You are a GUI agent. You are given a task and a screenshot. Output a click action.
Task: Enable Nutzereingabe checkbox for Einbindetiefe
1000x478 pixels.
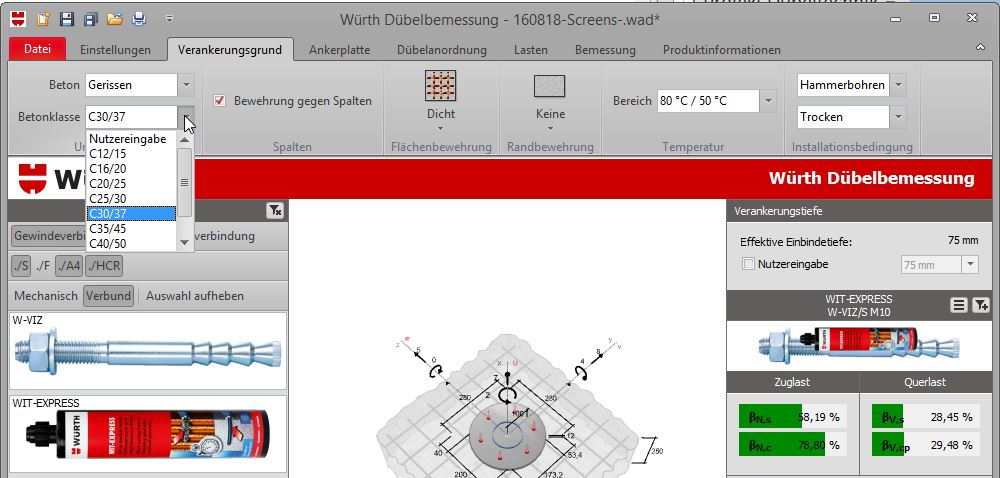[748, 264]
